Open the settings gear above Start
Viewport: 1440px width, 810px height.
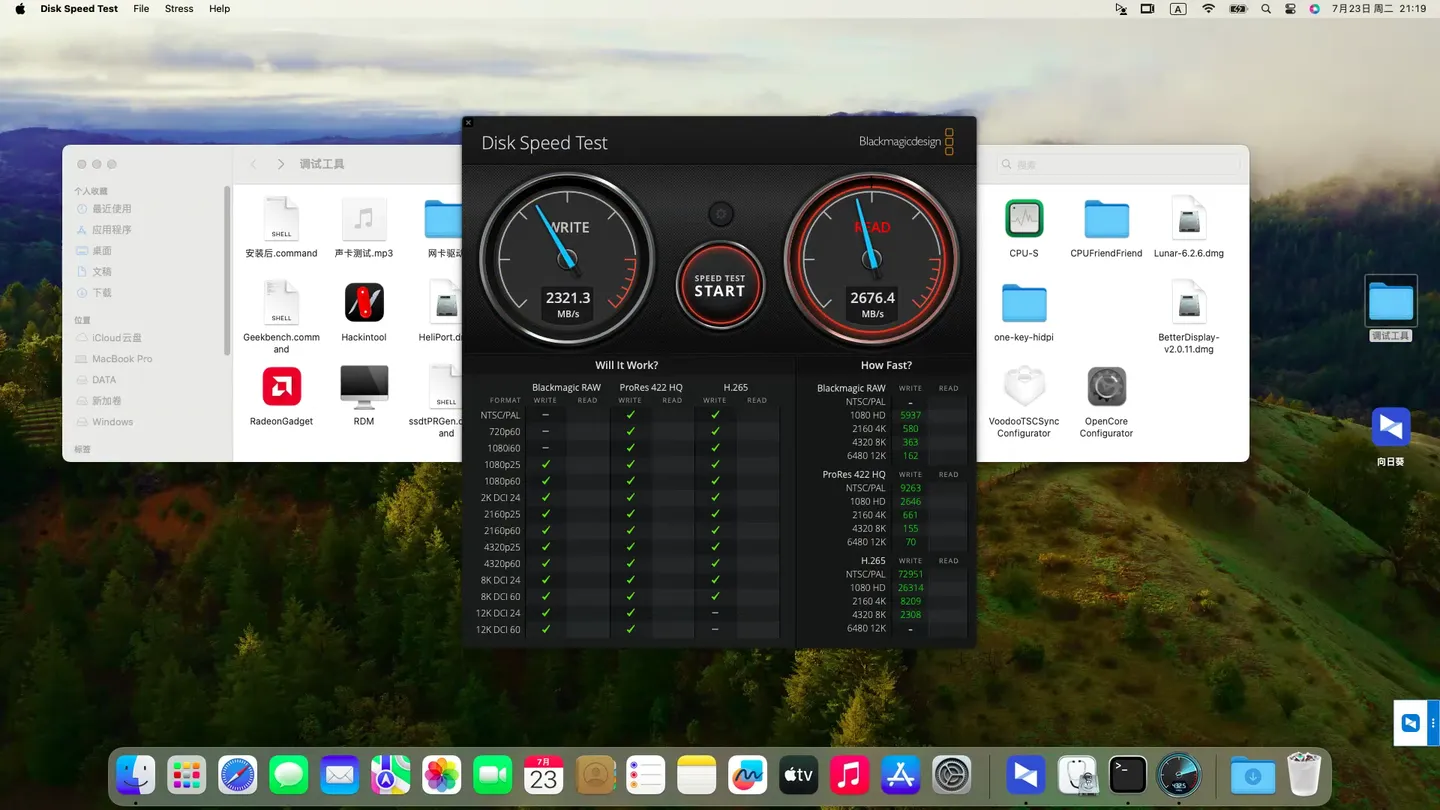(x=720, y=214)
